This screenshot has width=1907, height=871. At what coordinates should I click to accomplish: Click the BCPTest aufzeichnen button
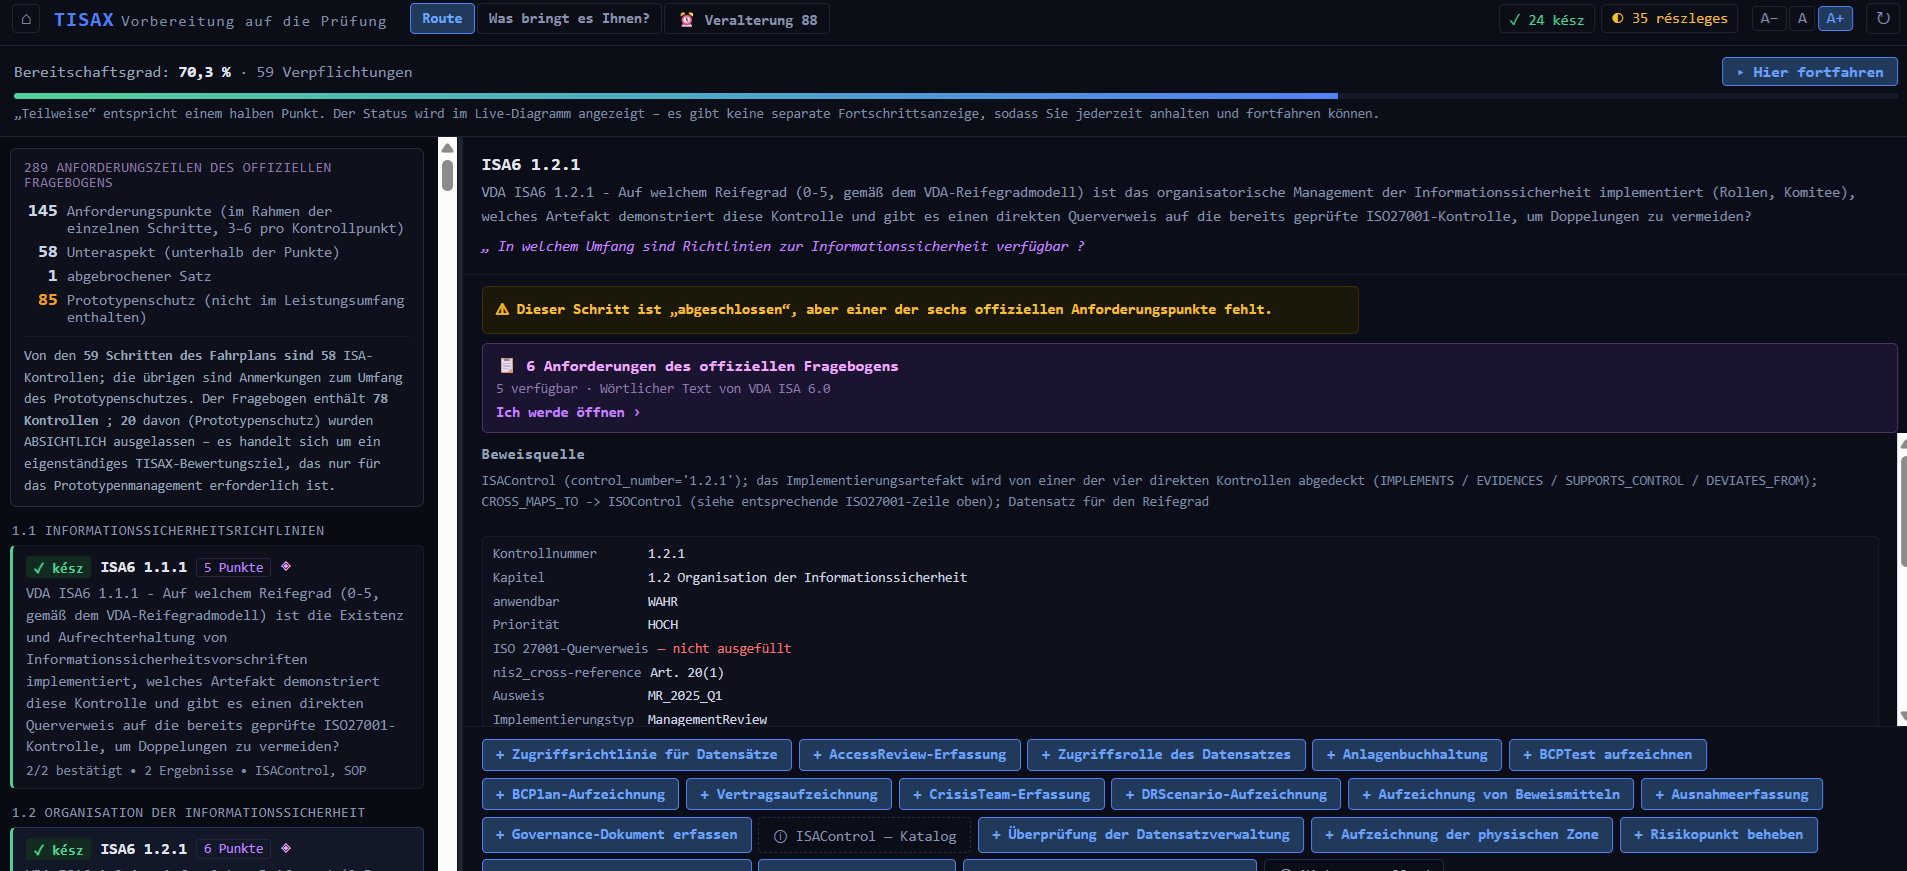coord(1608,755)
